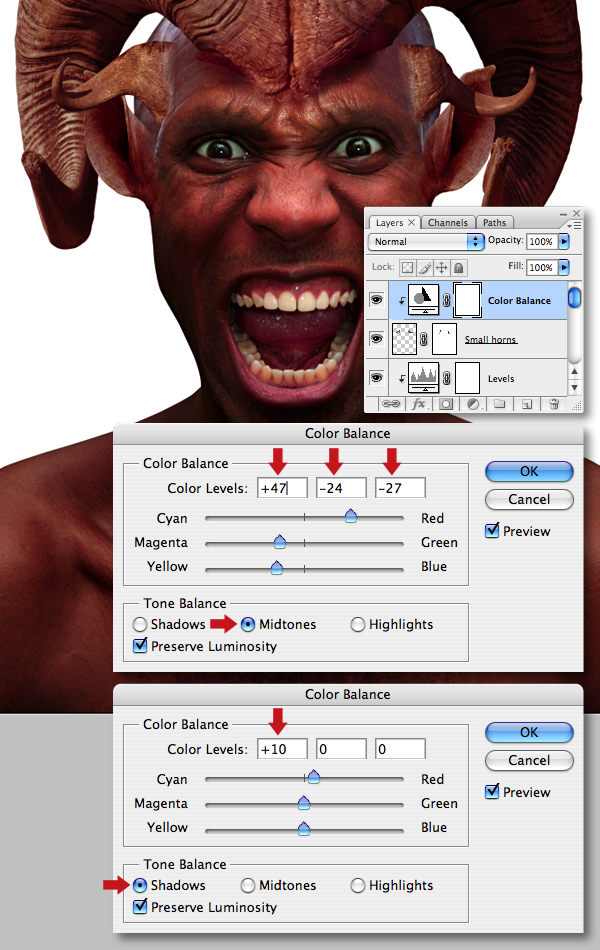Add a layer mask using the footer icon

pos(446,404)
